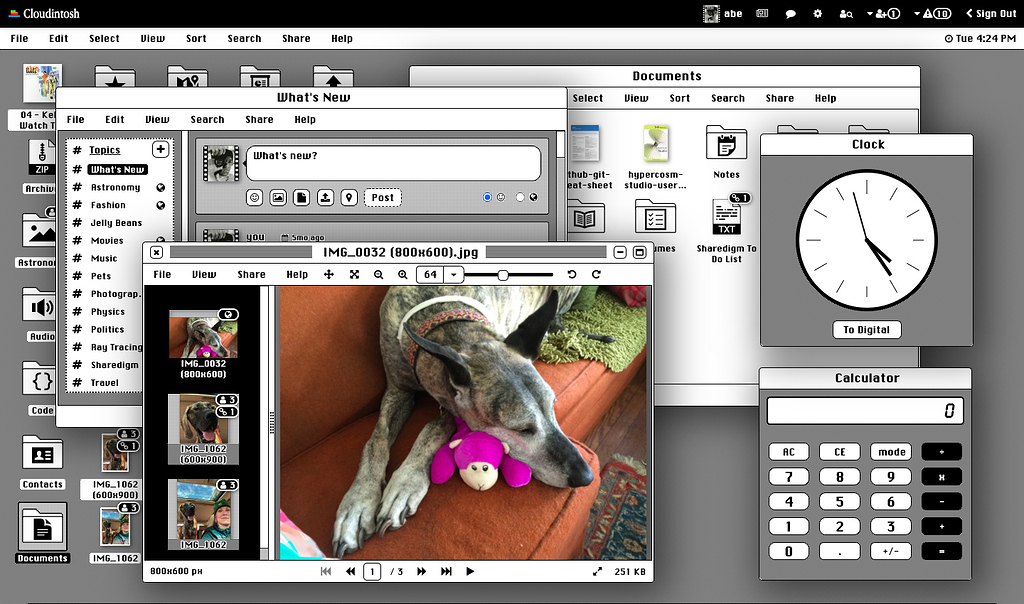Open settings via the gear icon
The image size is (1024, 604).
(818, 14)
